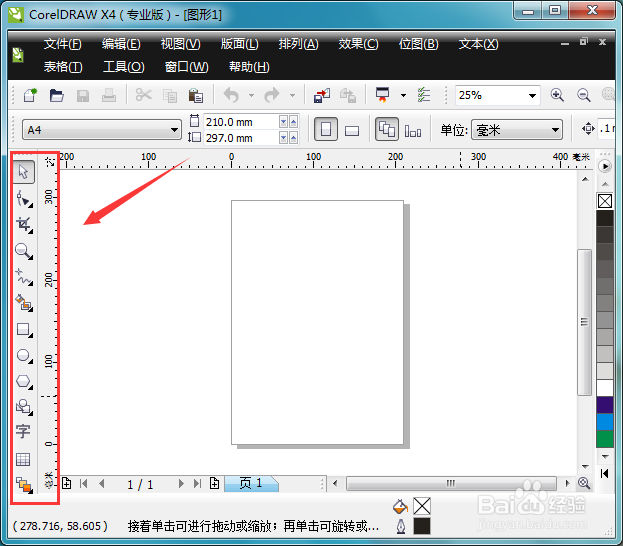Click the page width field 210.0 mm
Image resolution: width=623 pixels, height=546 pixels.
point(241,122)
